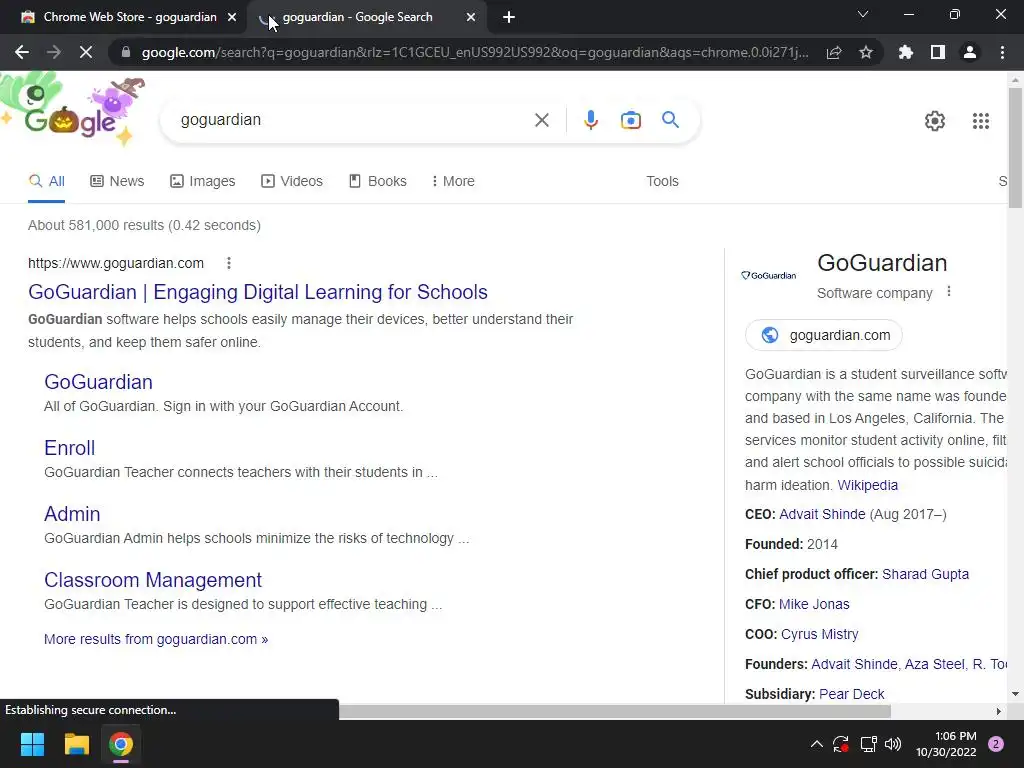Open Books results
This screenshot has width=1024, height=768.
(x=377, y=182)
